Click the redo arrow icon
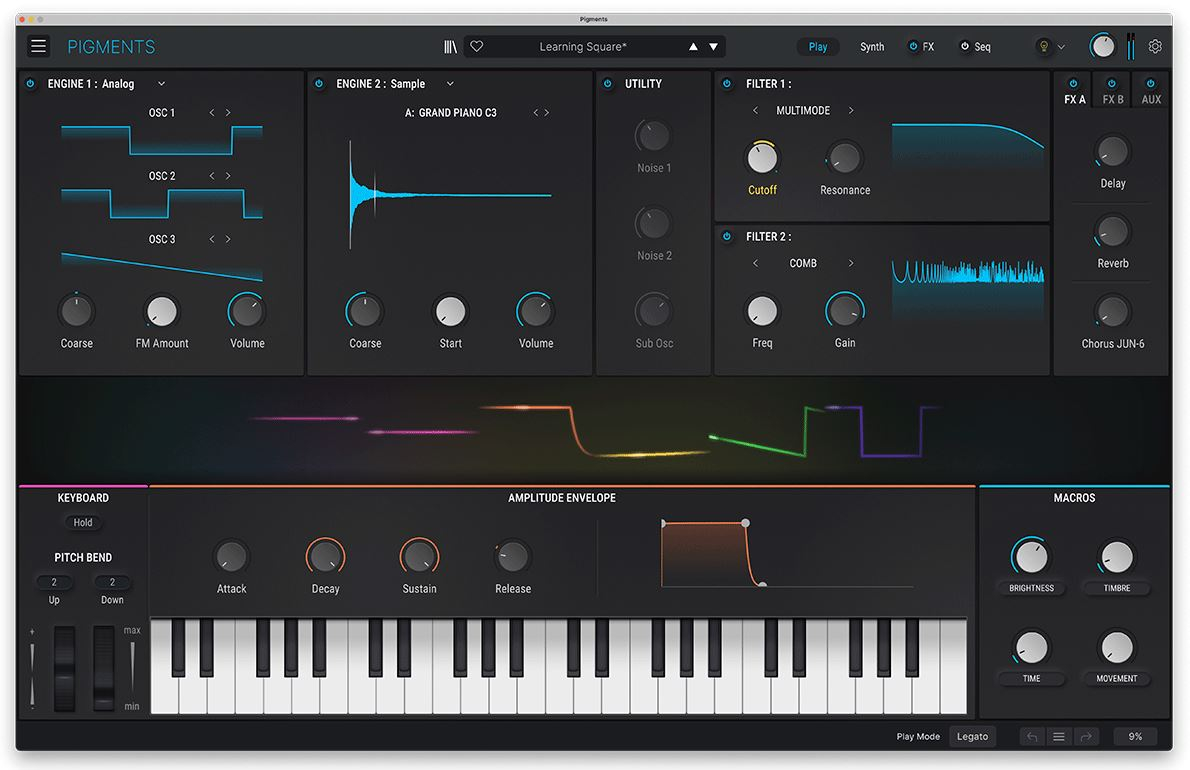The width and height of the screenshot is (1190, 770). 1086,737
